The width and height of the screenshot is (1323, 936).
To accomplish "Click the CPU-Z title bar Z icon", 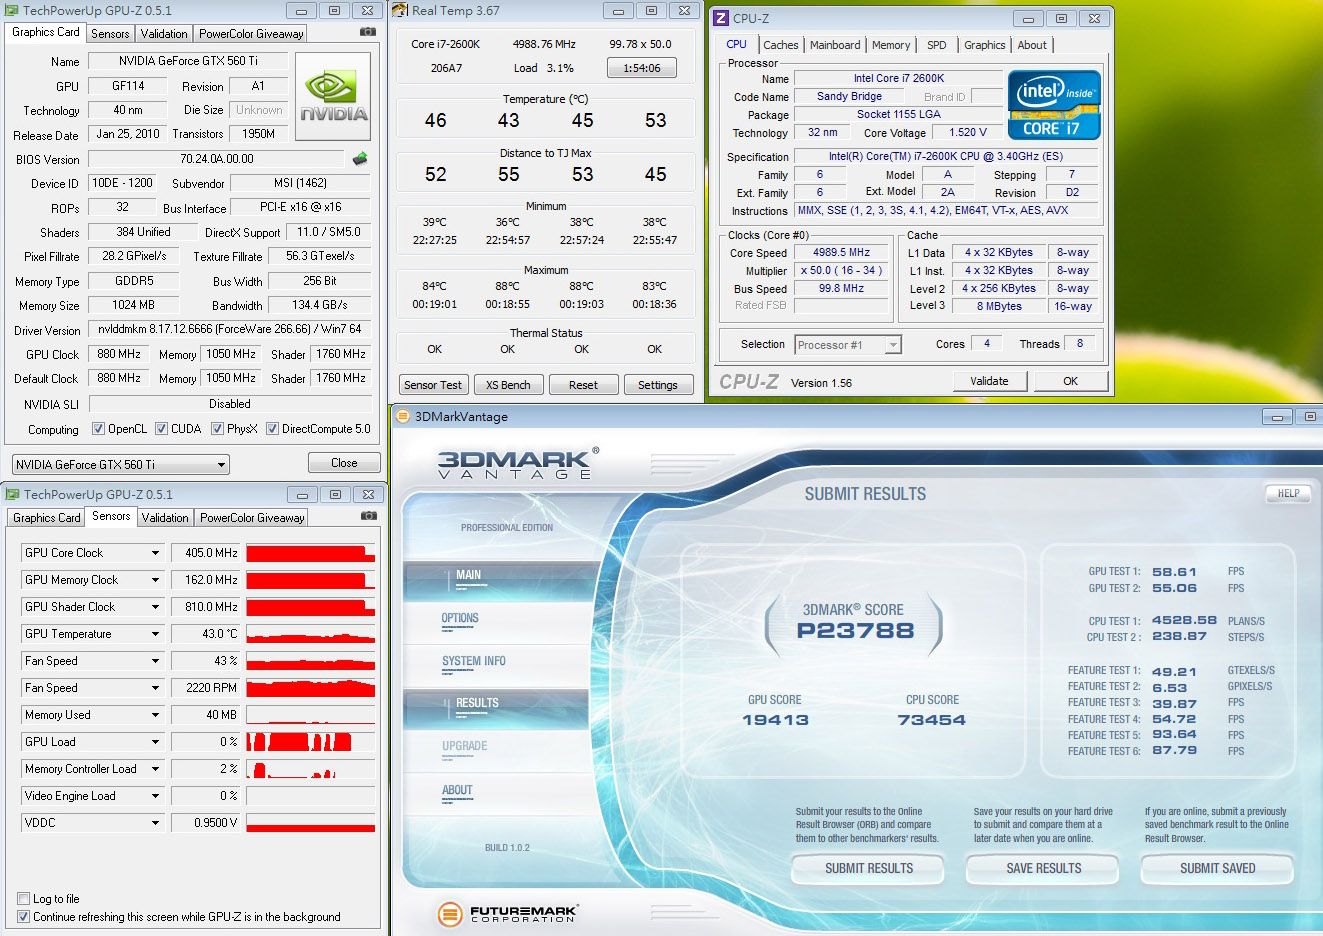I will 721,19.
